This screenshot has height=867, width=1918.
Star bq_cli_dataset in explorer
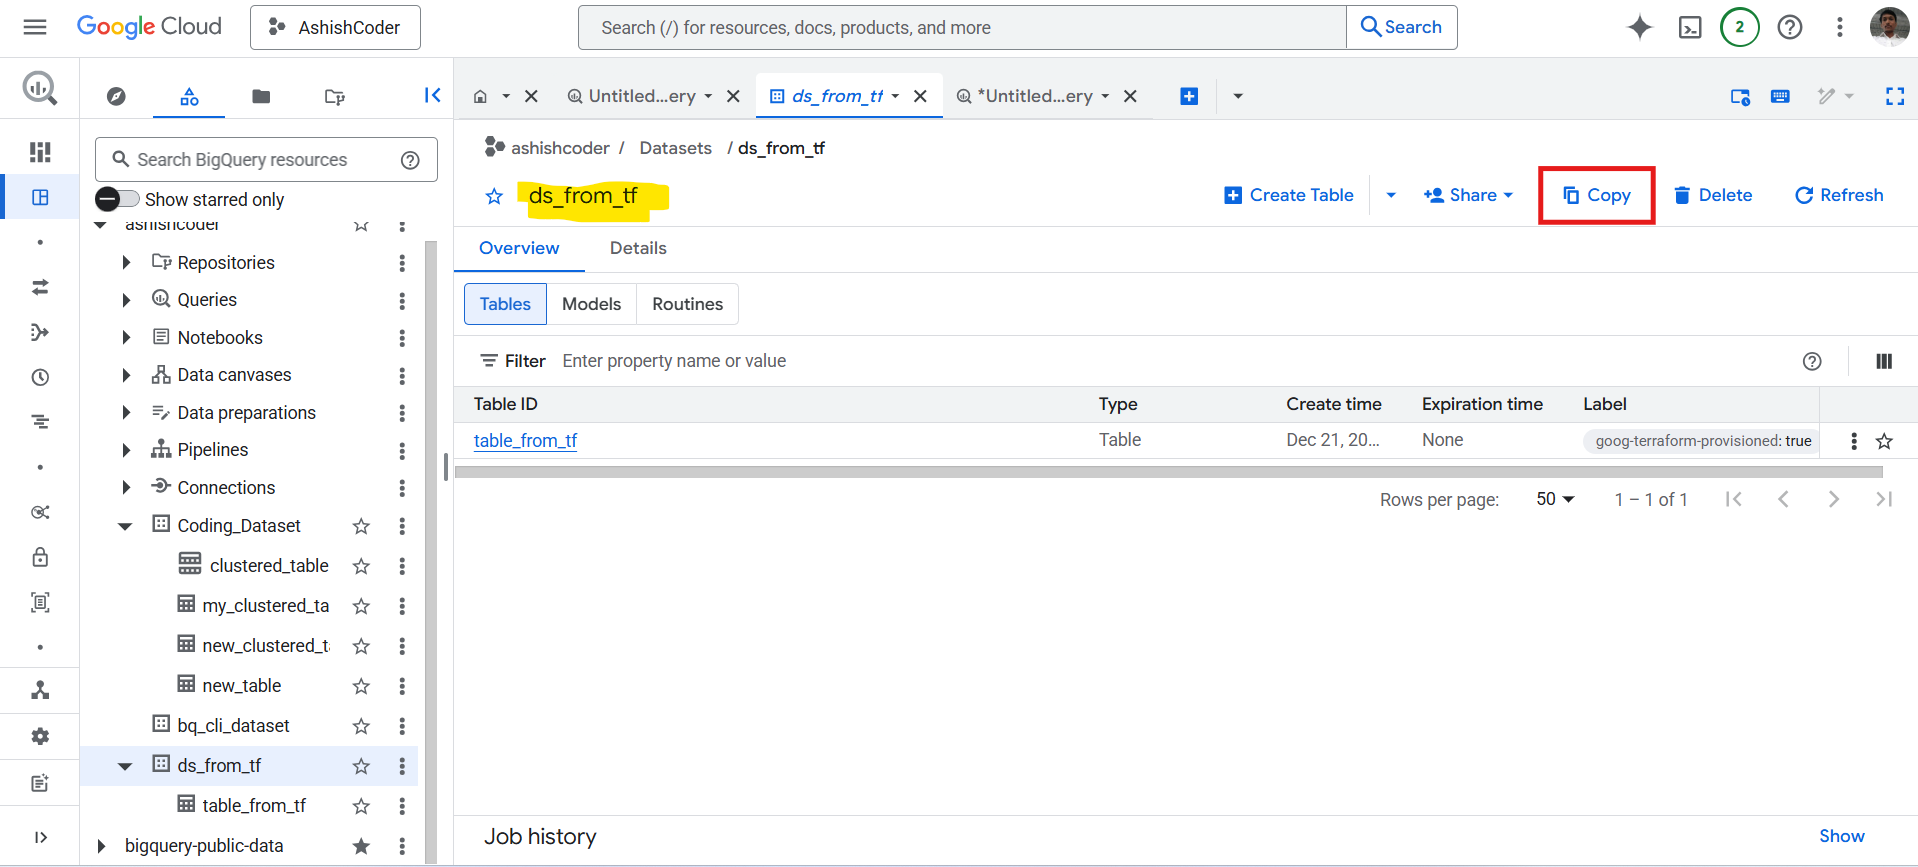361,726
